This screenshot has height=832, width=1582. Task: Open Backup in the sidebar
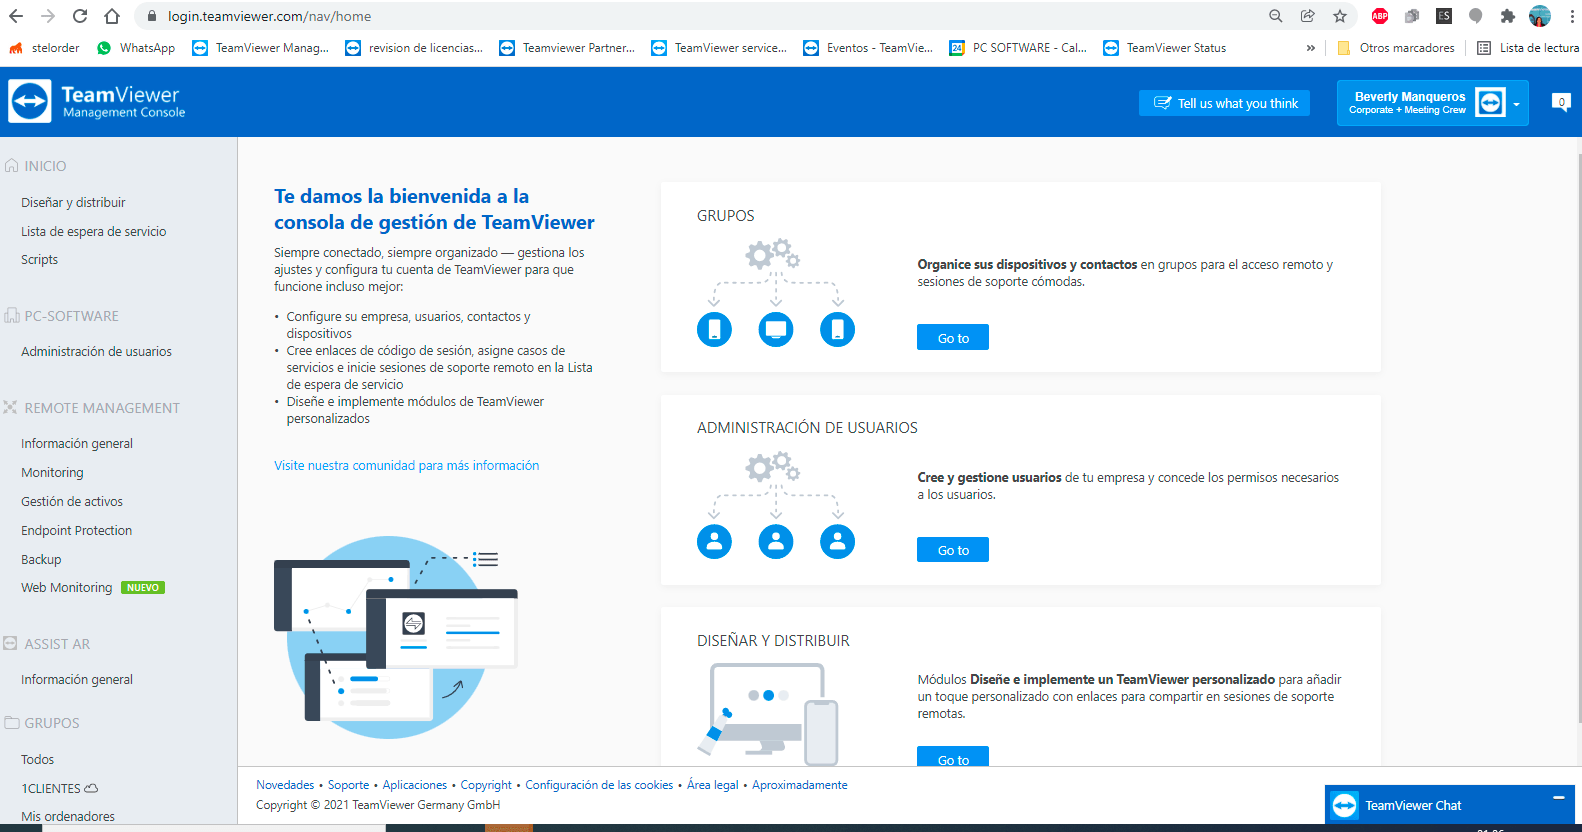pos(41,559)
